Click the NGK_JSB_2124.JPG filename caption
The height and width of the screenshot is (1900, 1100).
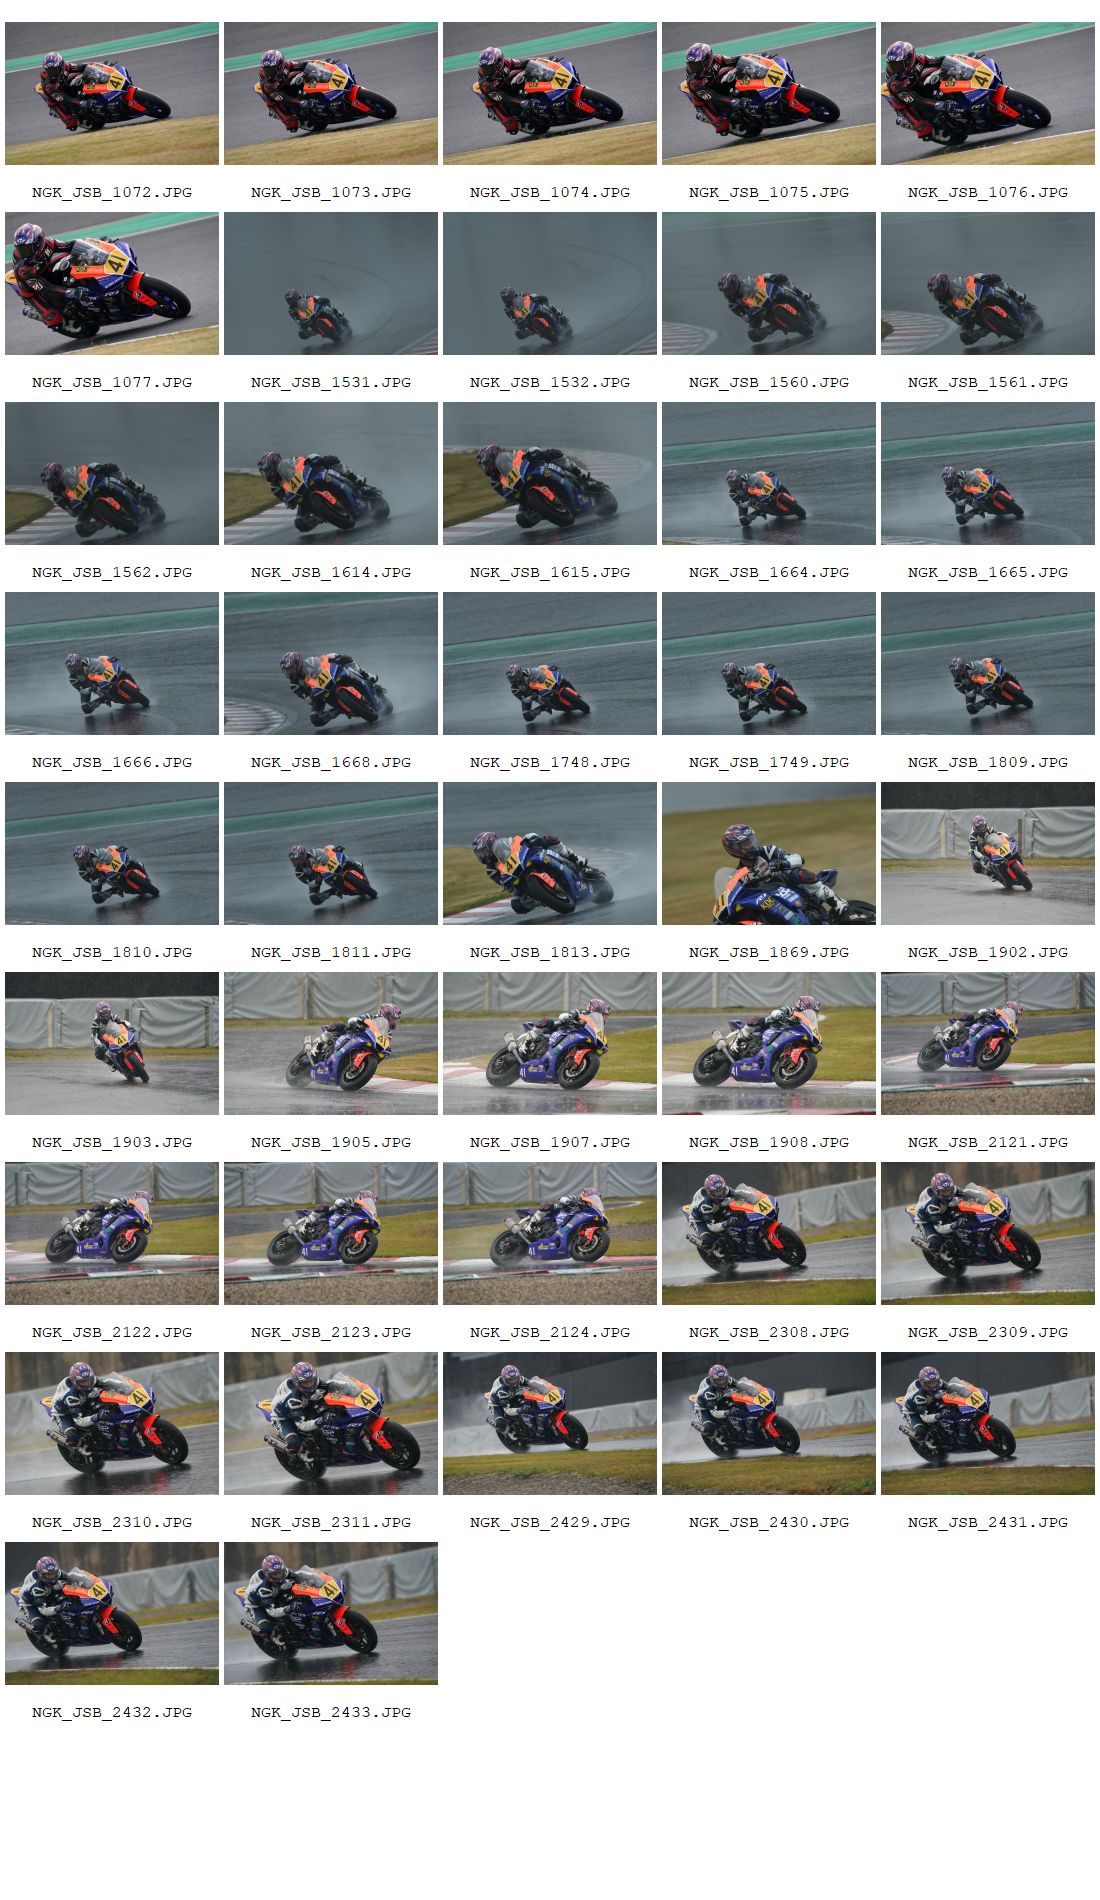(550, 1332)
